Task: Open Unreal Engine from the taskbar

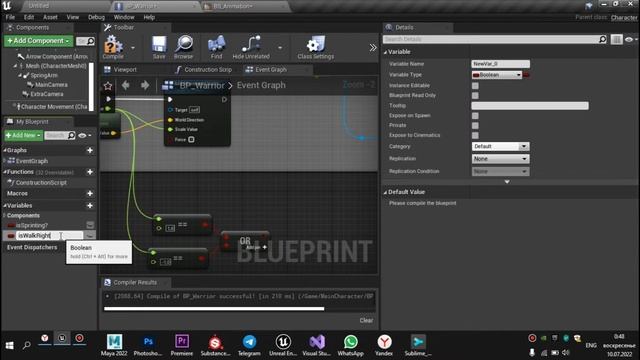Action: point(283,345)
